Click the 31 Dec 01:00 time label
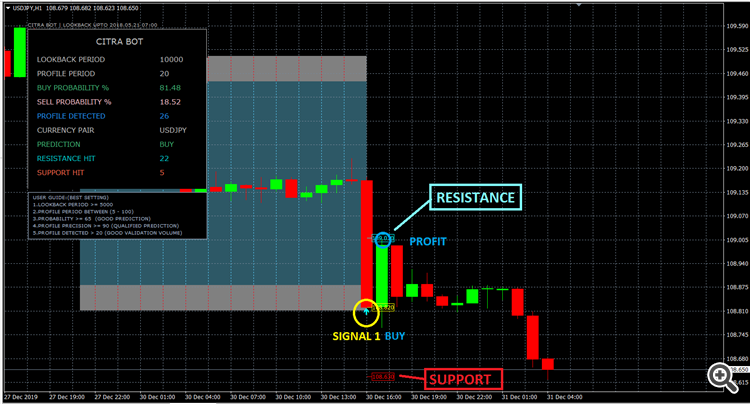 [x=519, y=397]
